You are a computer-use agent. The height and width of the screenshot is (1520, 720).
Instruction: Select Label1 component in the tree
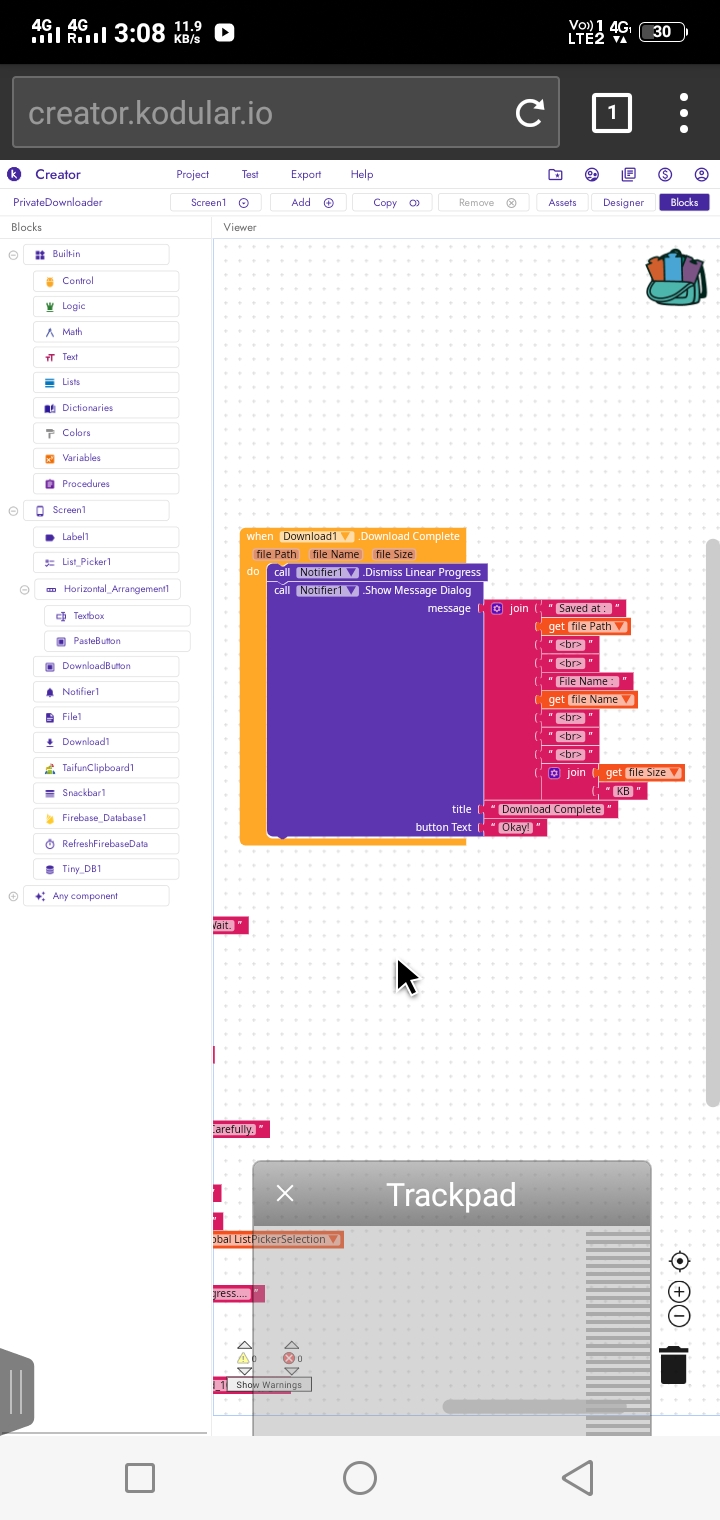click(106, 537)
